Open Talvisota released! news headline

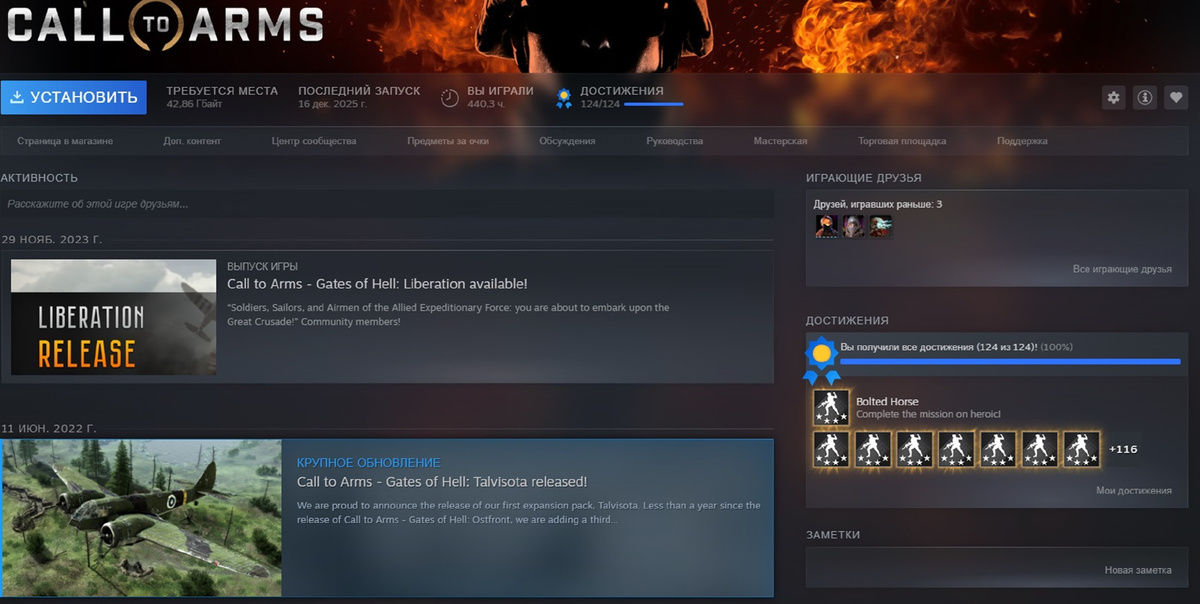click(x=442, y=482)
